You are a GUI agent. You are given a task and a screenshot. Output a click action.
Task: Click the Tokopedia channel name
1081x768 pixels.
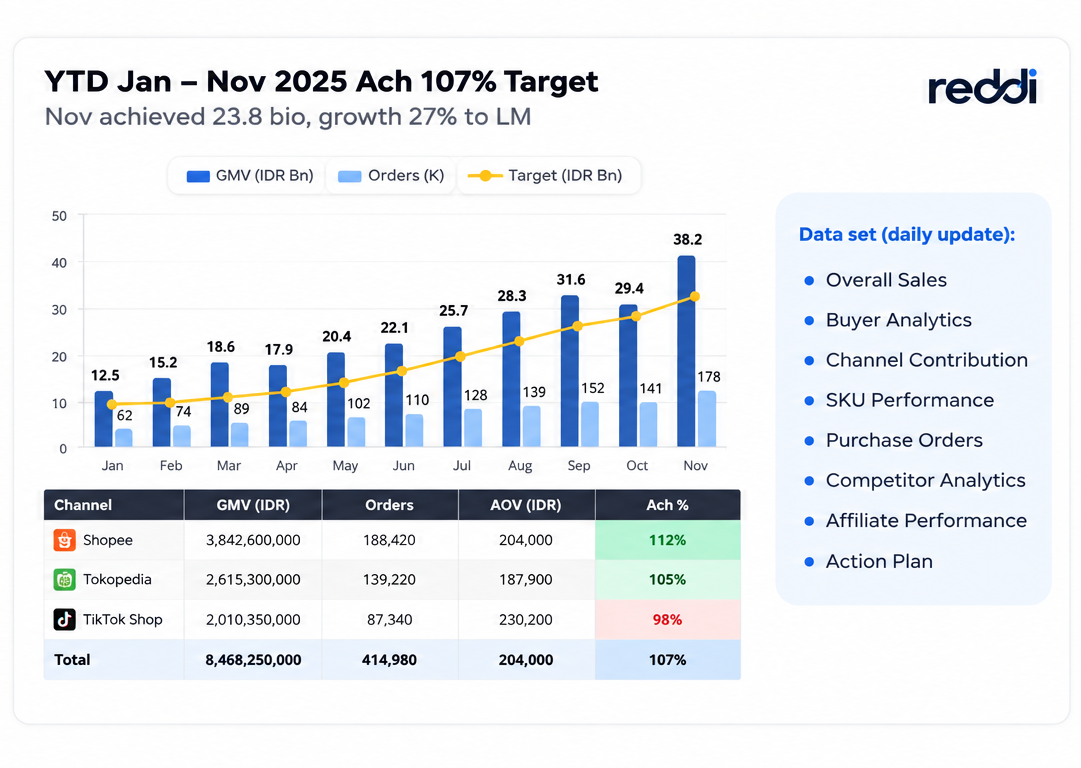click(x=117, y=579)
